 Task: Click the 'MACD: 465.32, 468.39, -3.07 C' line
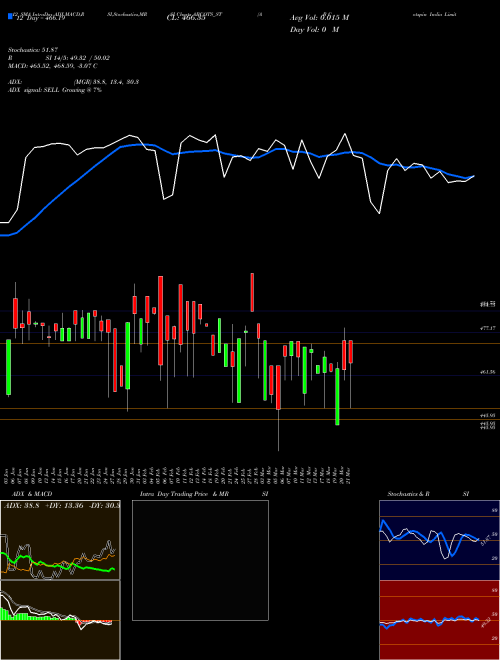[53, 66]
